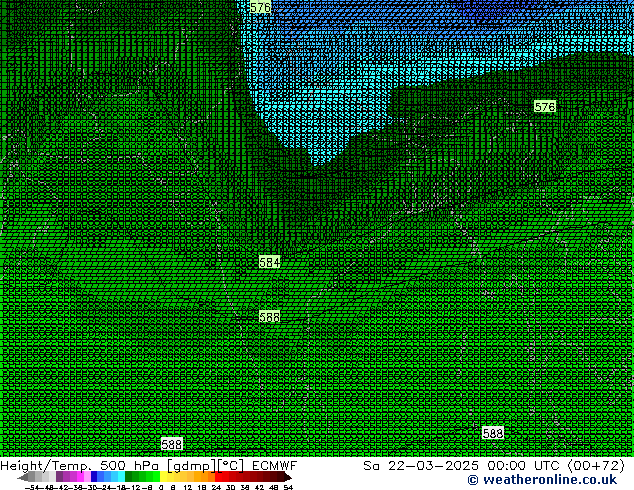634x490 pixels.
Task: Click the ECMWF model name
Action: (x=275, y=465)
